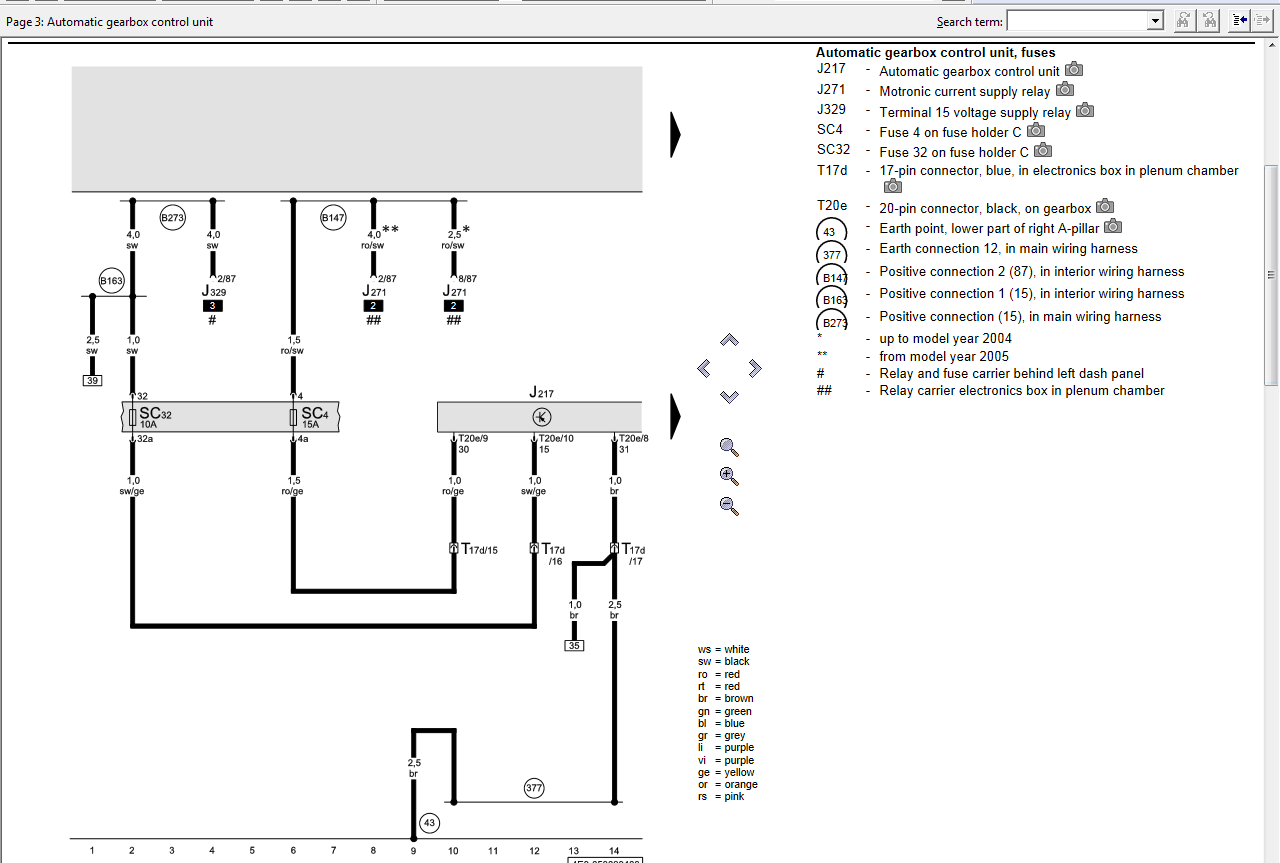Pan diagram right with the right chevron
The image size is (1280, 863).
point(755,368)
